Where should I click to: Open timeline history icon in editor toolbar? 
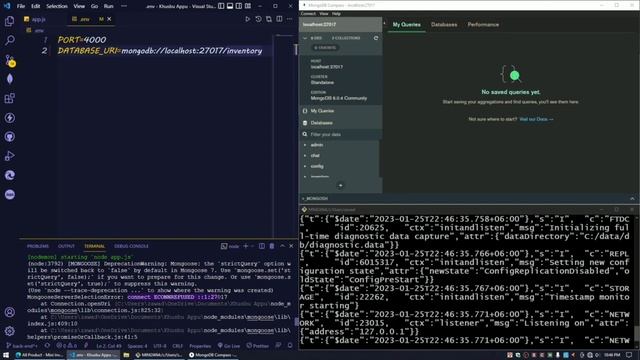pyautogui.click(x=258, y=19)
